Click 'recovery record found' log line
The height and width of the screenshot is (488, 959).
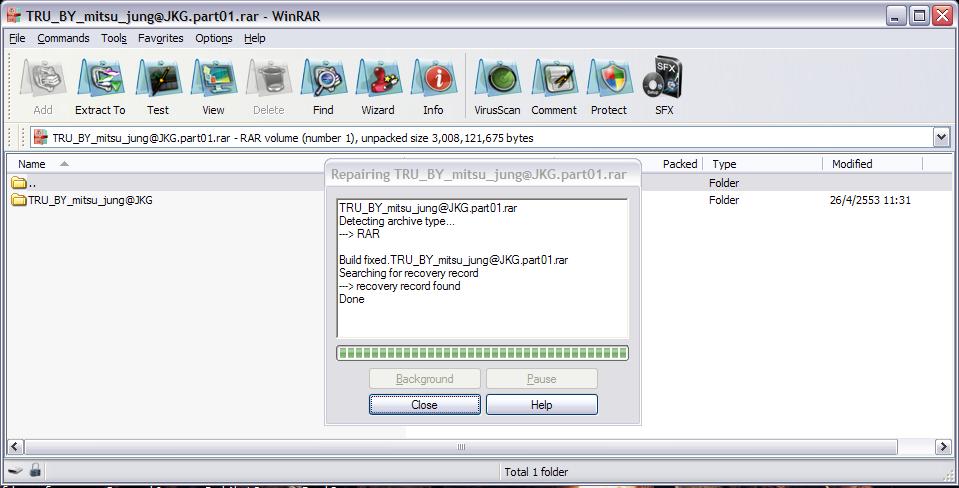399,286
